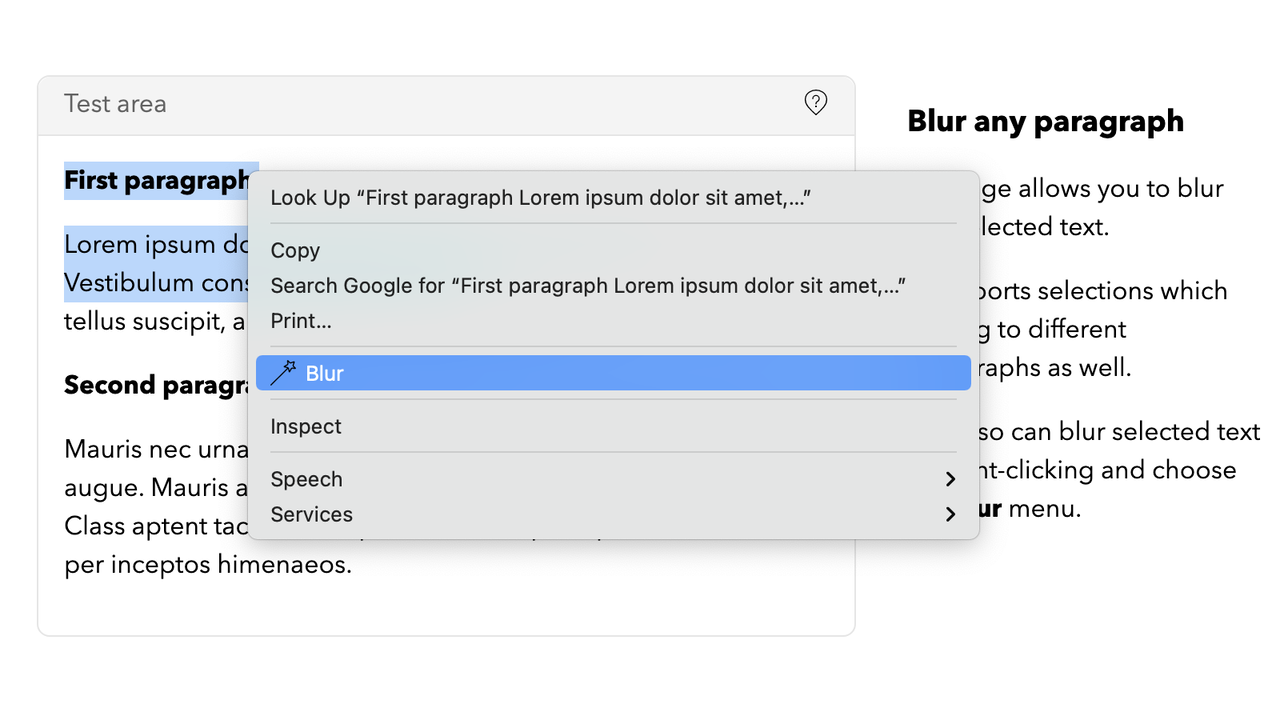The image size is (1280, 720).
Task: Click the "Mauris nec urna" text line
Action: [155, 449]
